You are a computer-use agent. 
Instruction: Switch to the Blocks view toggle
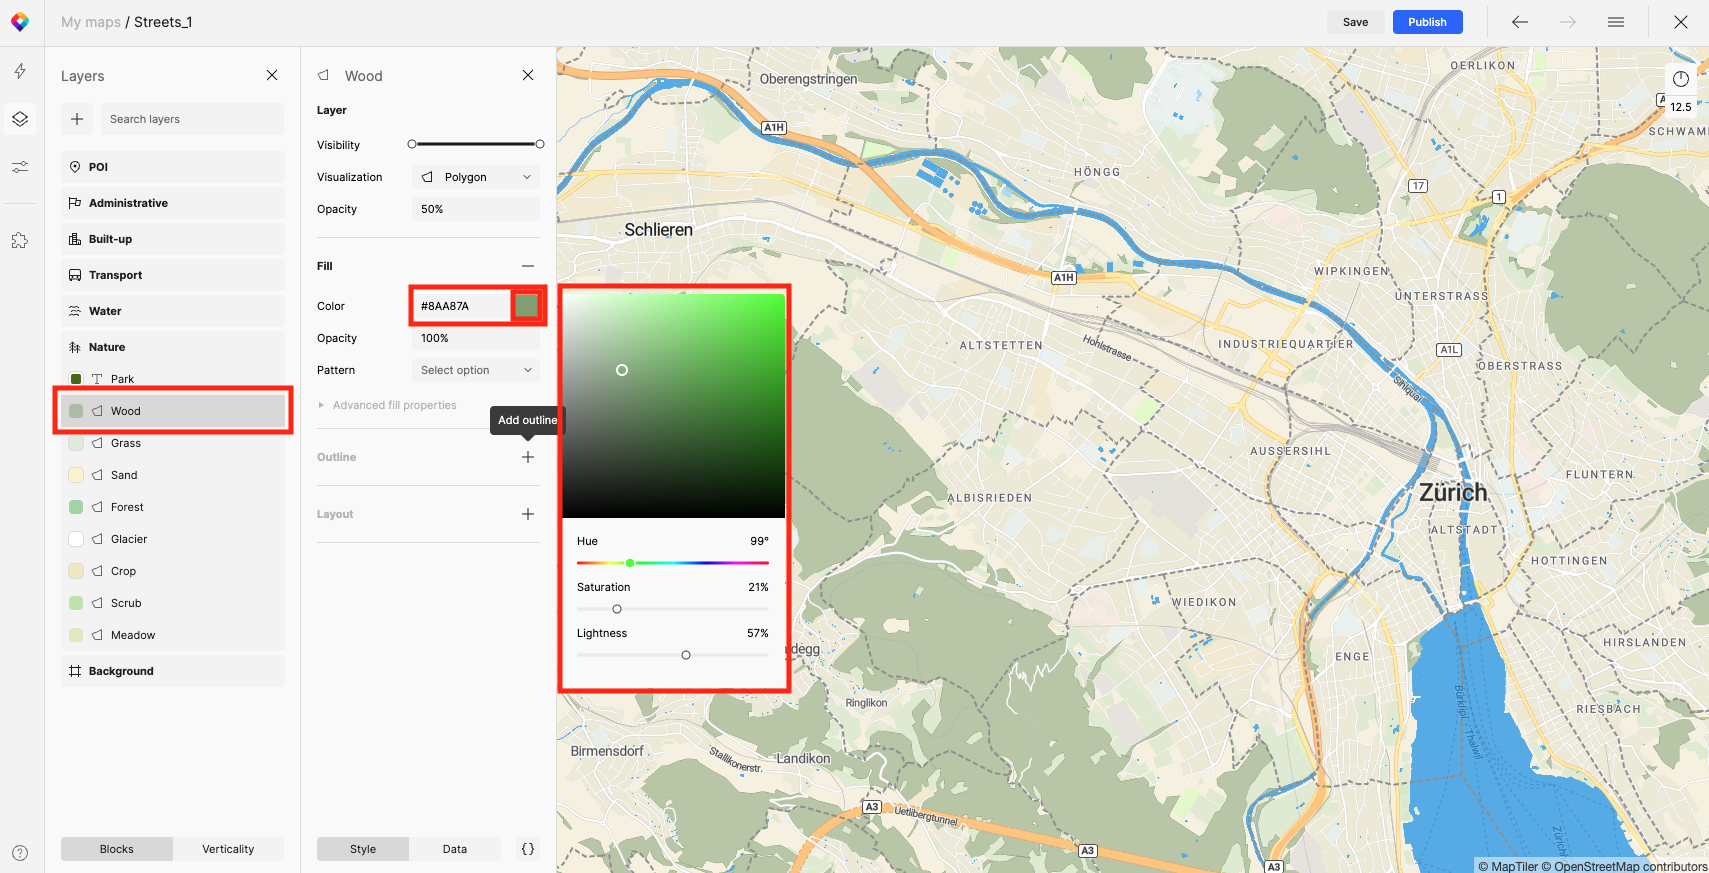[x=117, y=849]
